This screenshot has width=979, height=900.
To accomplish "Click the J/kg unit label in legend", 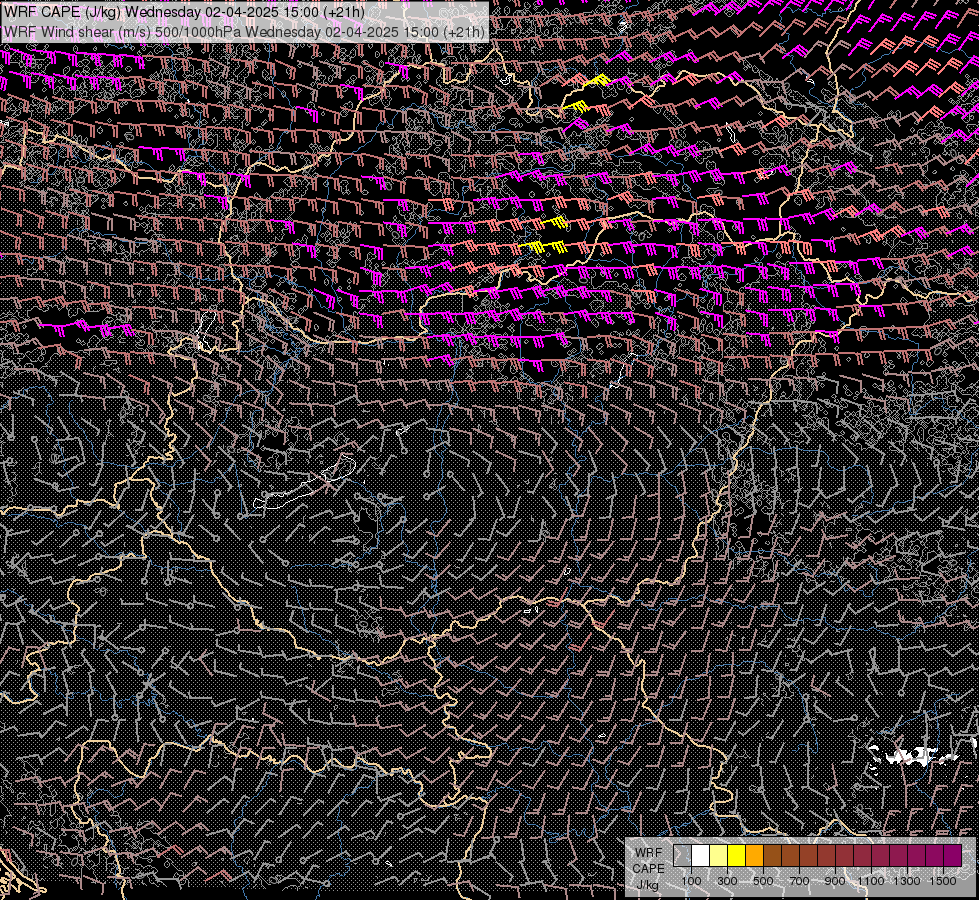I will click(648, 885).
